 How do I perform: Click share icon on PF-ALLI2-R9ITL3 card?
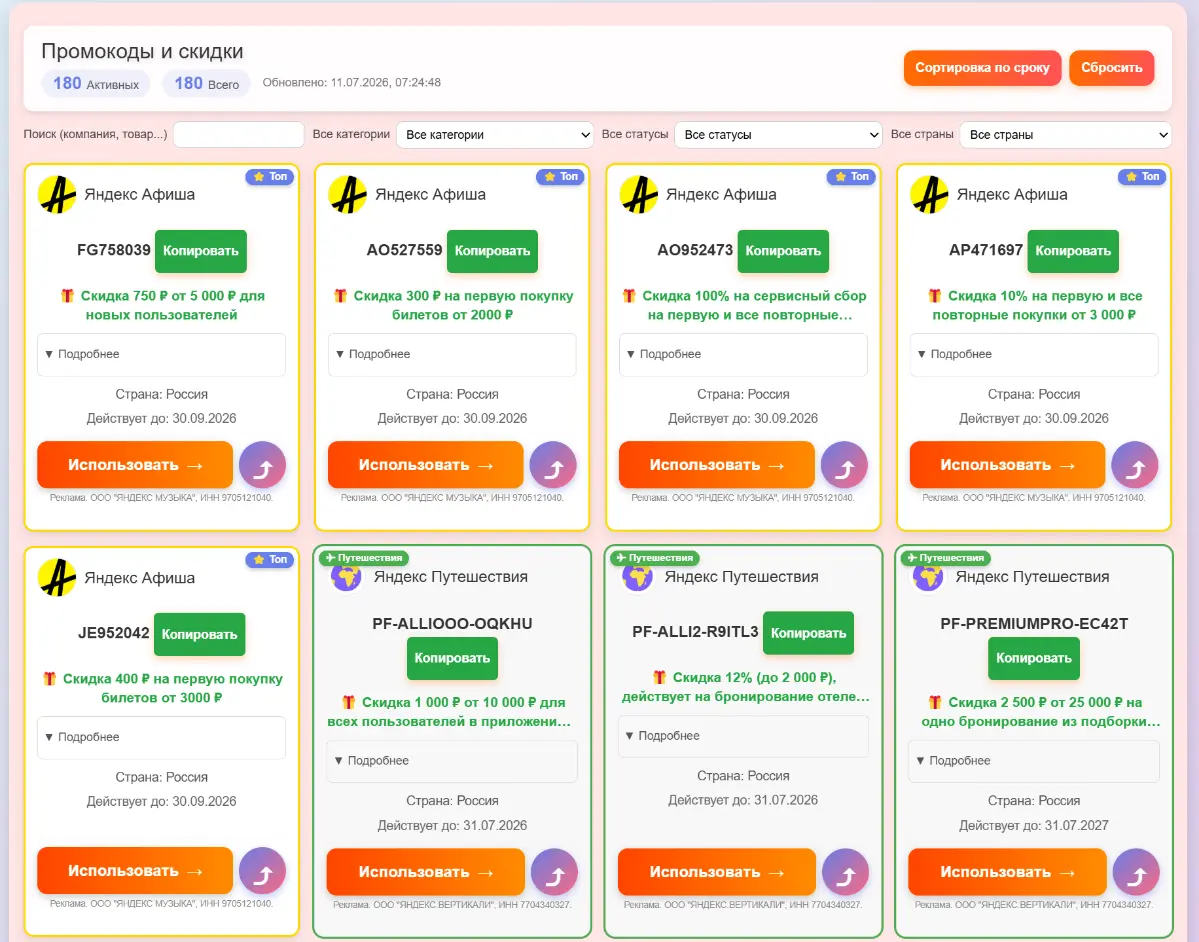pos(846,872)
